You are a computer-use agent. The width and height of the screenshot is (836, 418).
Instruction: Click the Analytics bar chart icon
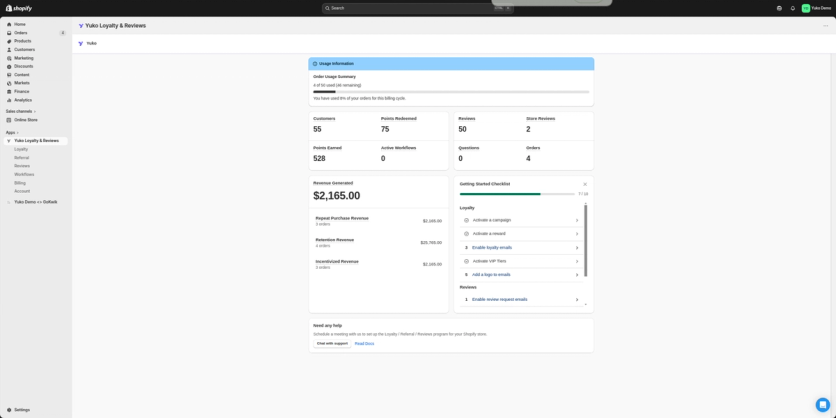(9, 100)
